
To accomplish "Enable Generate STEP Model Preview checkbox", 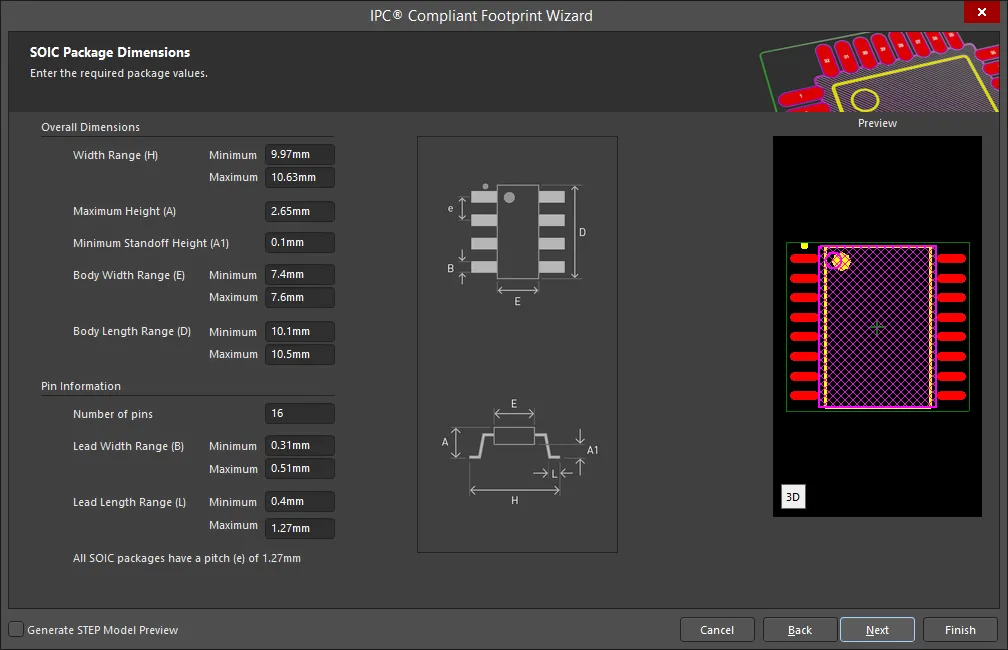I will click(x=16, y=629).
